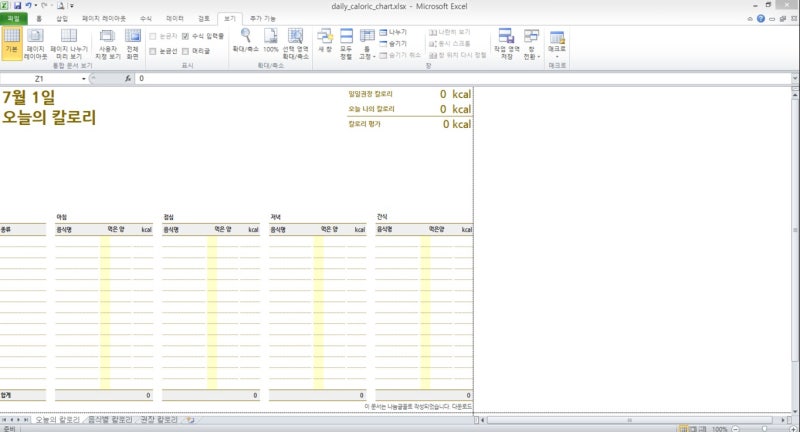Open the Data (데이터) ribbon tab

[x=175, y=18]
